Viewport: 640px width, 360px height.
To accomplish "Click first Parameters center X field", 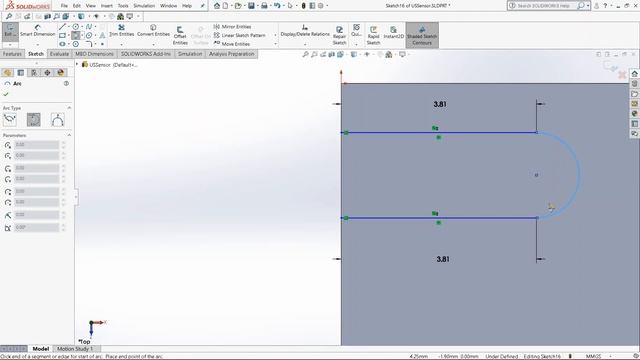I will [37, 145].
